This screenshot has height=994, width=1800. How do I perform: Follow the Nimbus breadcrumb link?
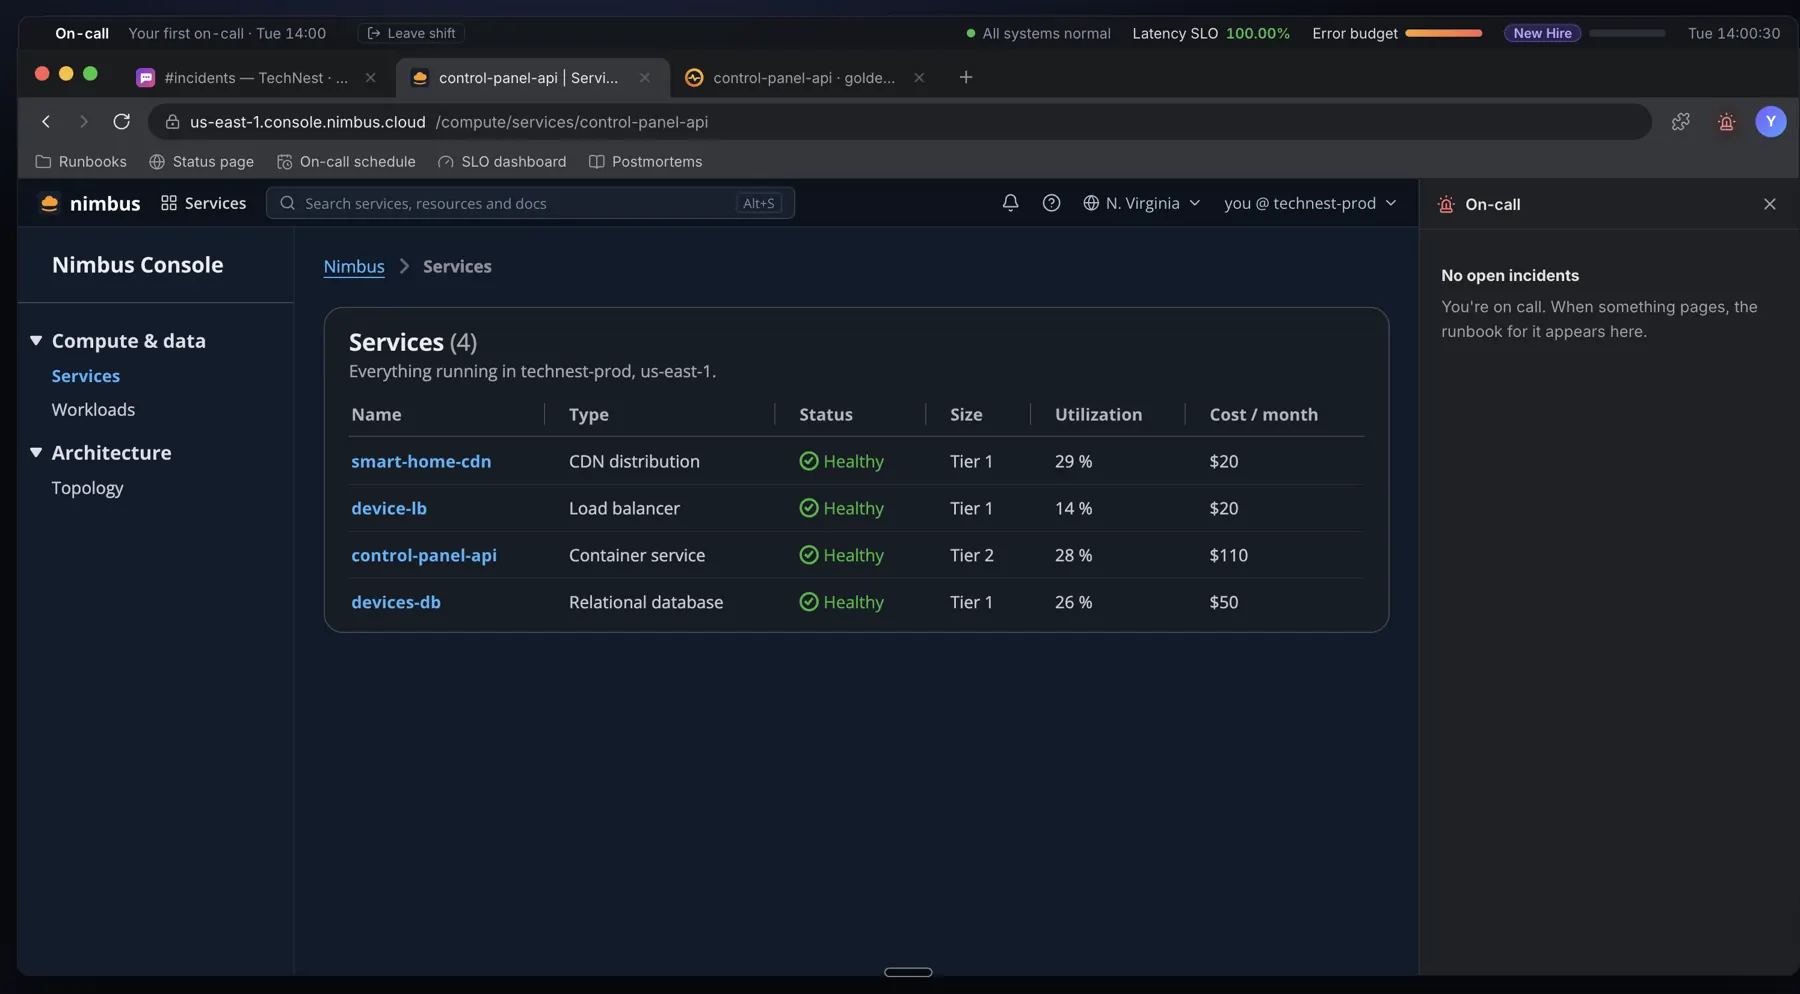coord(354,266)
